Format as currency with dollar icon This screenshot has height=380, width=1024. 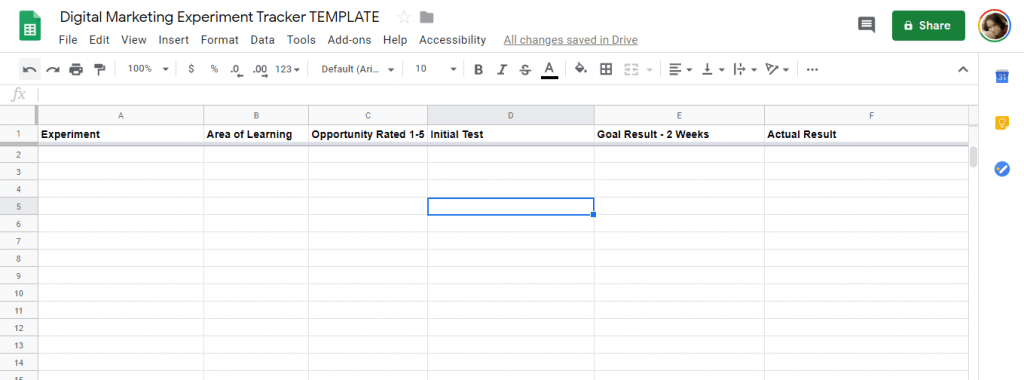click(x=191, y=69)
